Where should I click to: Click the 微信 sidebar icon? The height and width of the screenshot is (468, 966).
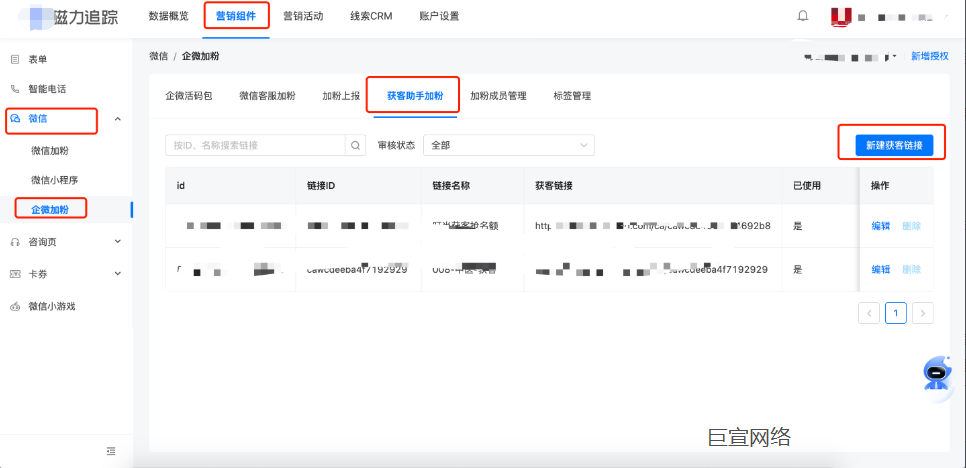(x=15, y=118)
